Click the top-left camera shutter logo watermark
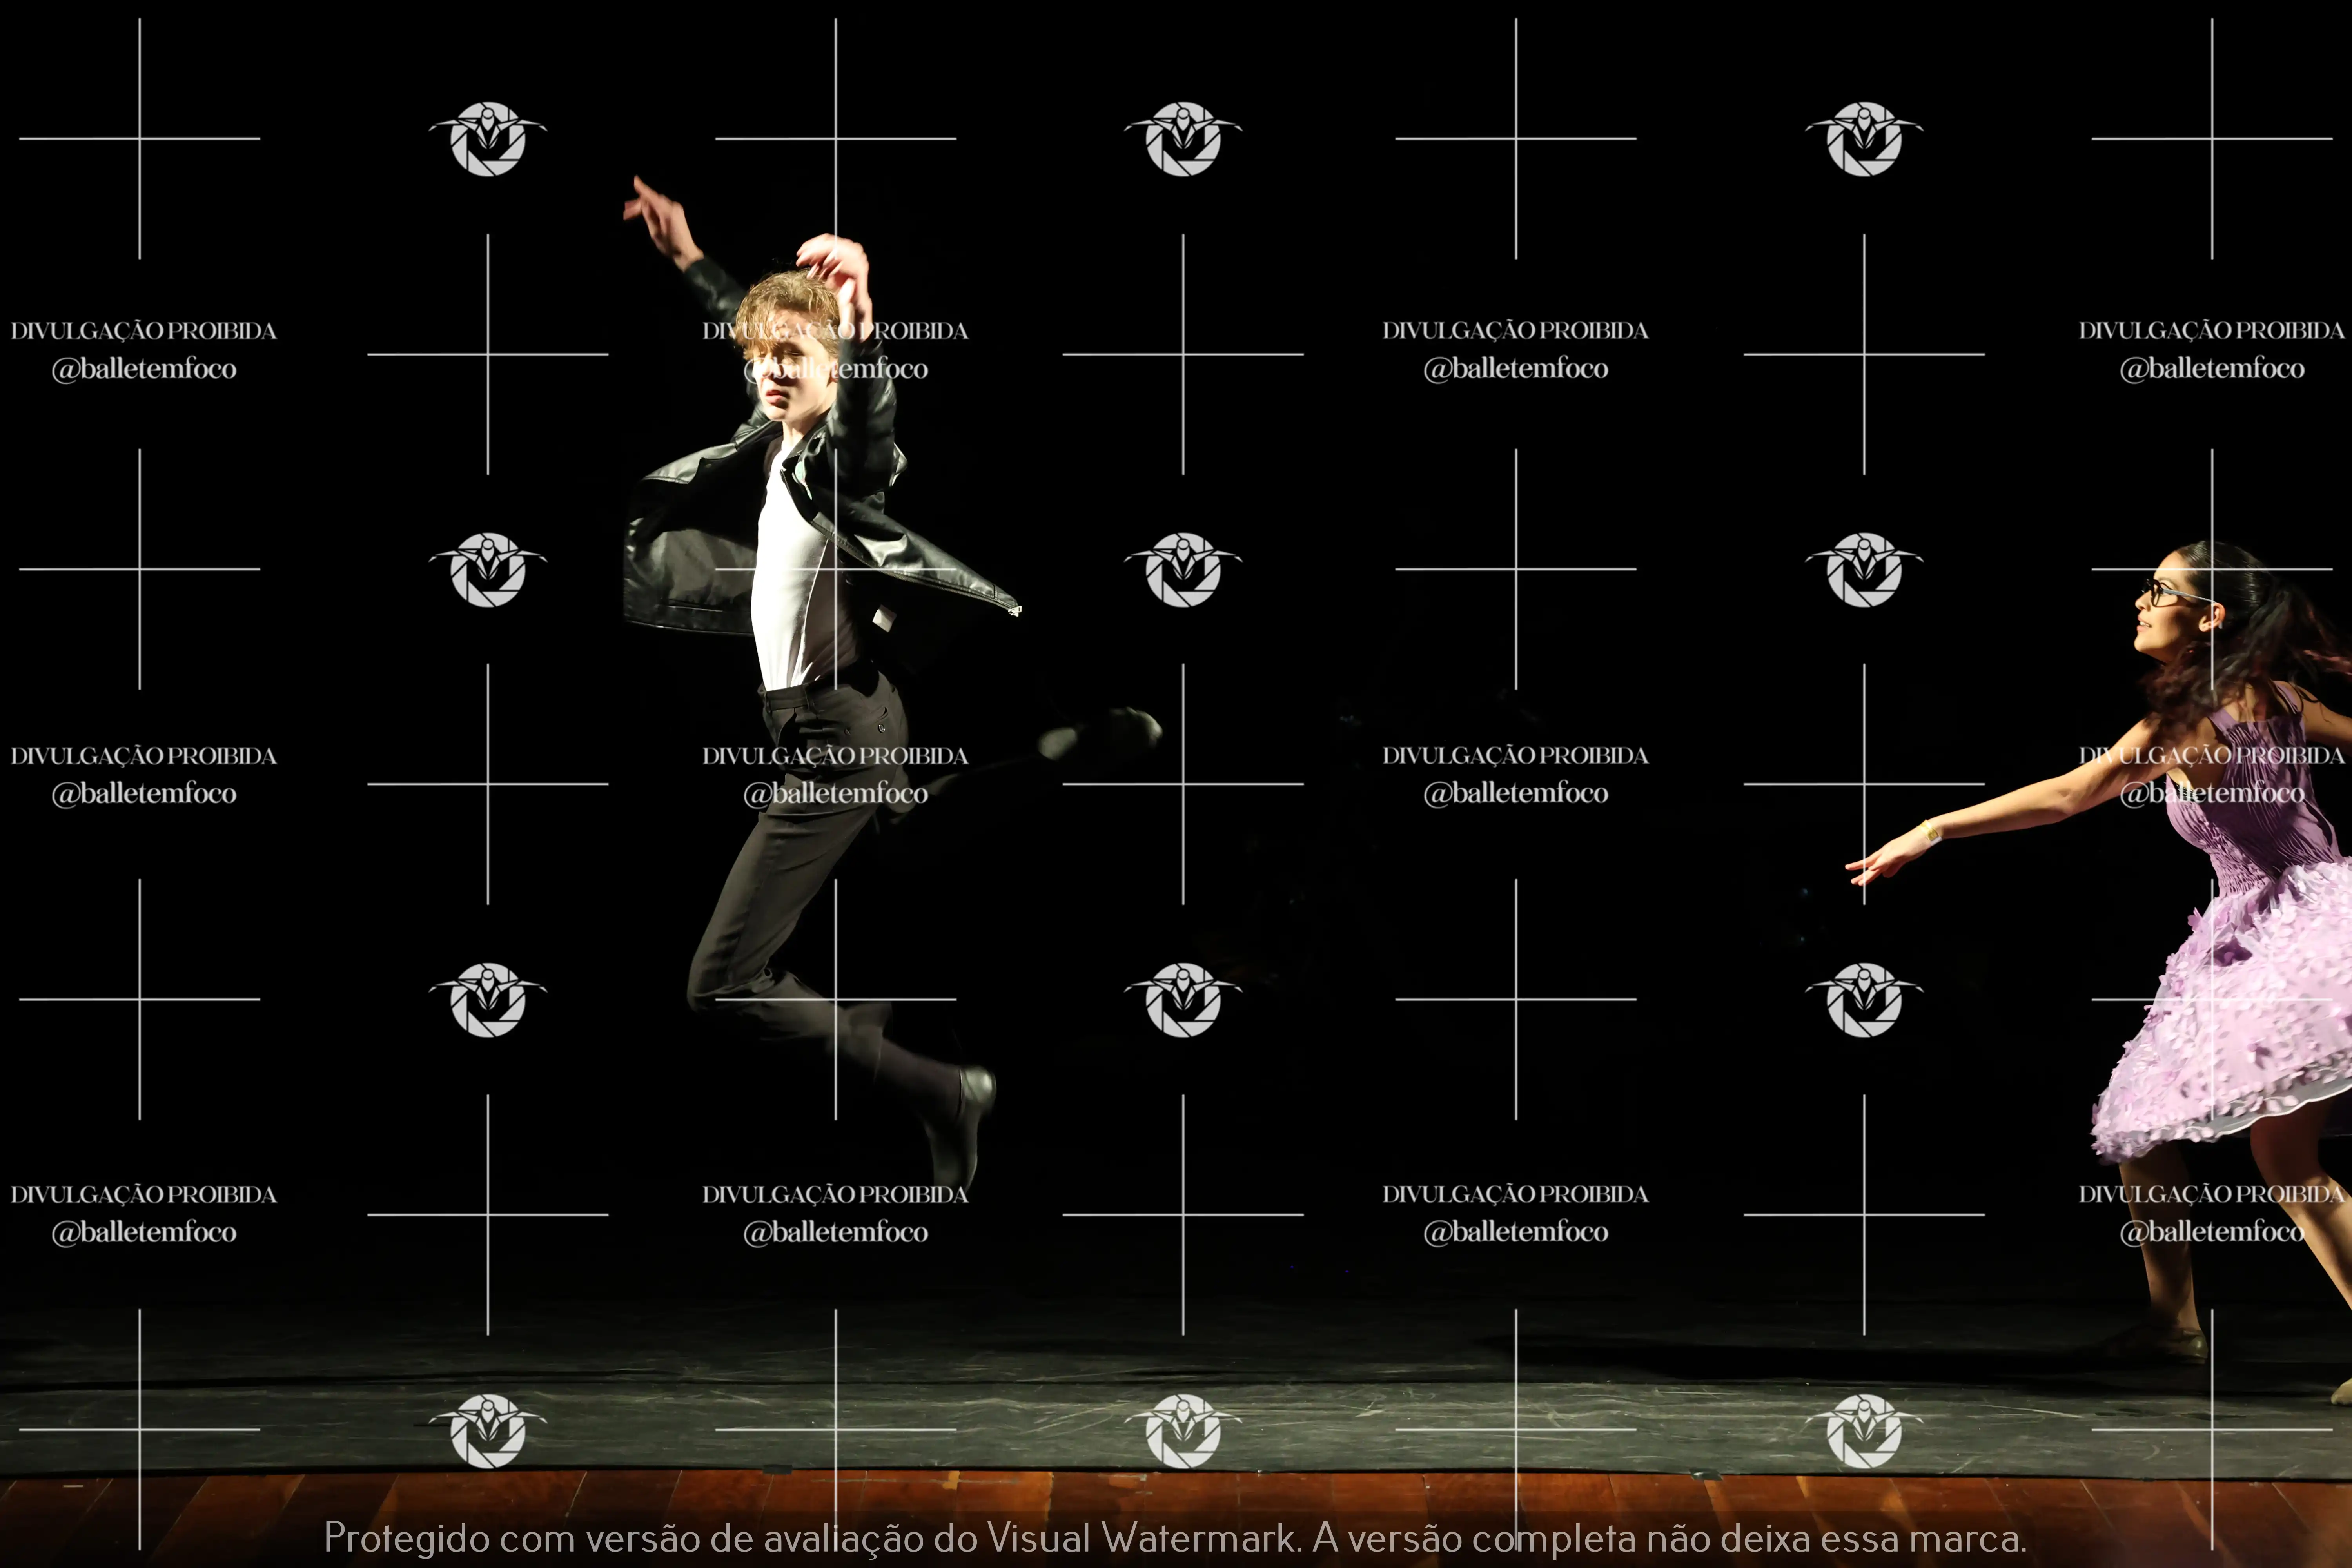The height and width of the screenshot is (1568, 2352). (x=488, y=139)
